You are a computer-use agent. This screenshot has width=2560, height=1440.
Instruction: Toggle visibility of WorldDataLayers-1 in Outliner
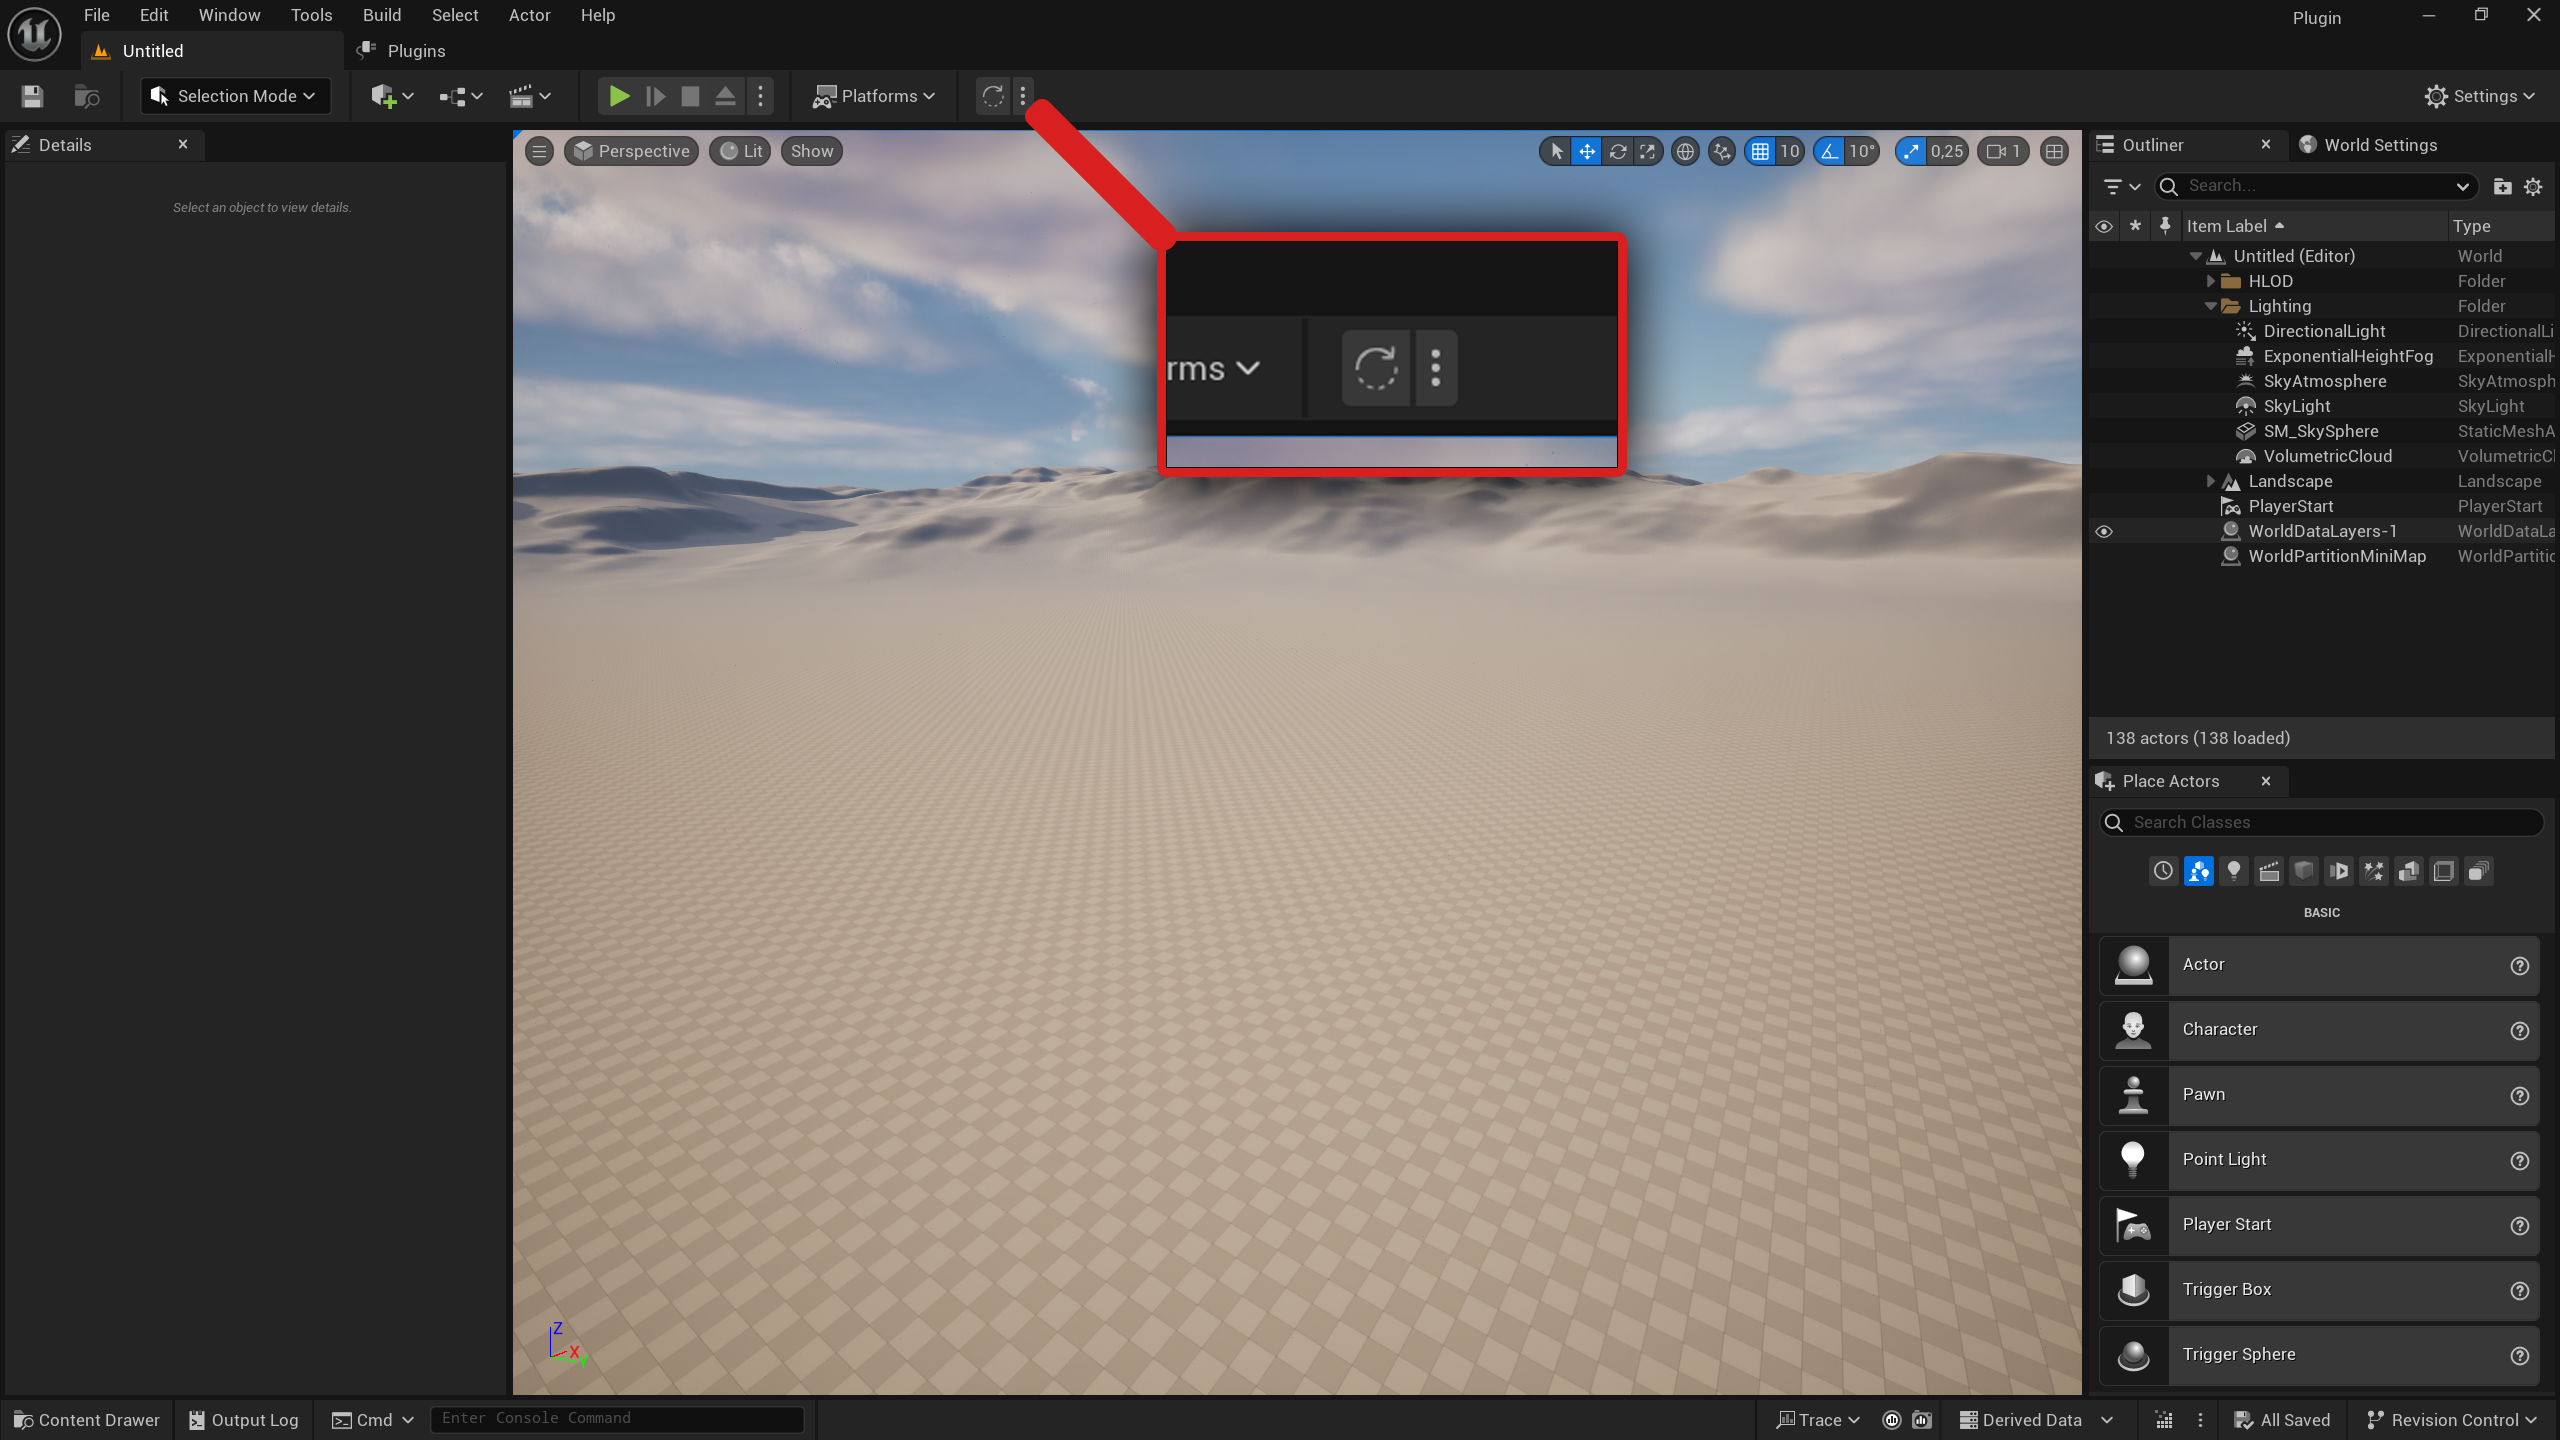pos(2104,531)
